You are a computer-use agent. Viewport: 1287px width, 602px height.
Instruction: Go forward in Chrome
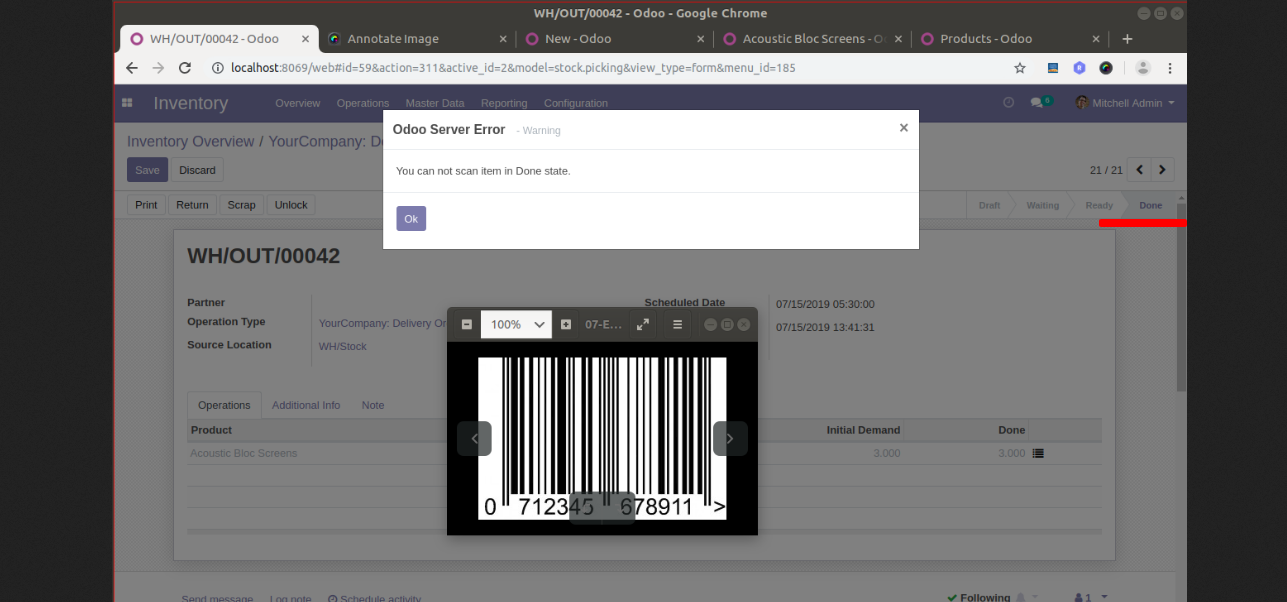(x=158, y=68)
